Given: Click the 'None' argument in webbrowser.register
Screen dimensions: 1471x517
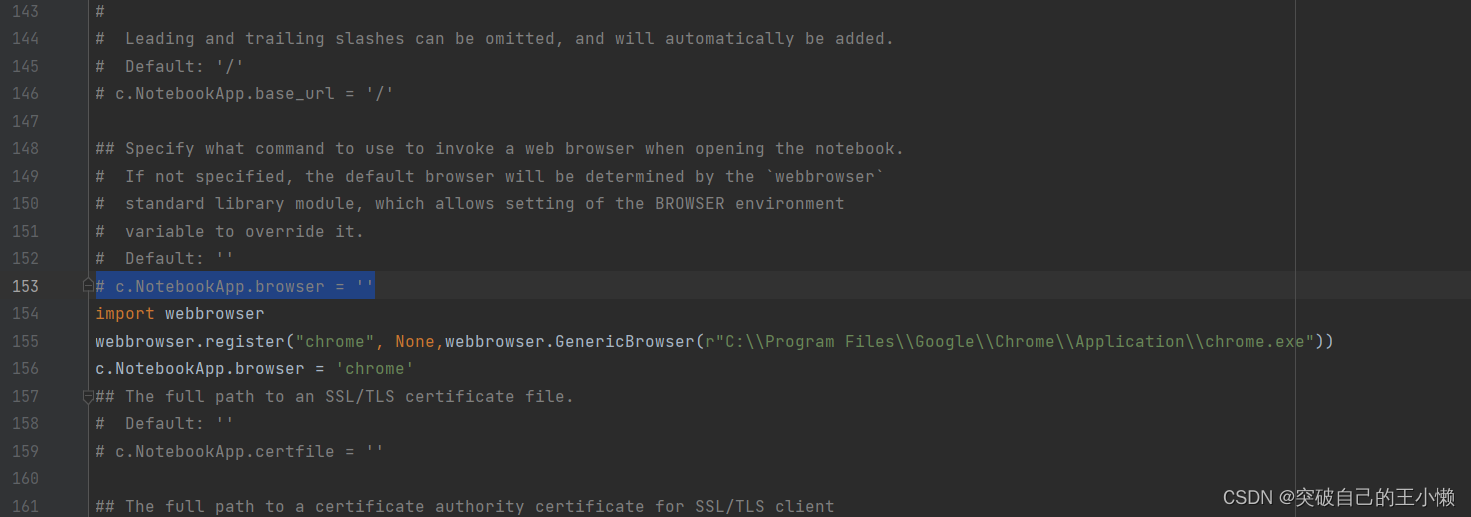Looking at the screenshot, I should (x=414, y=342).
